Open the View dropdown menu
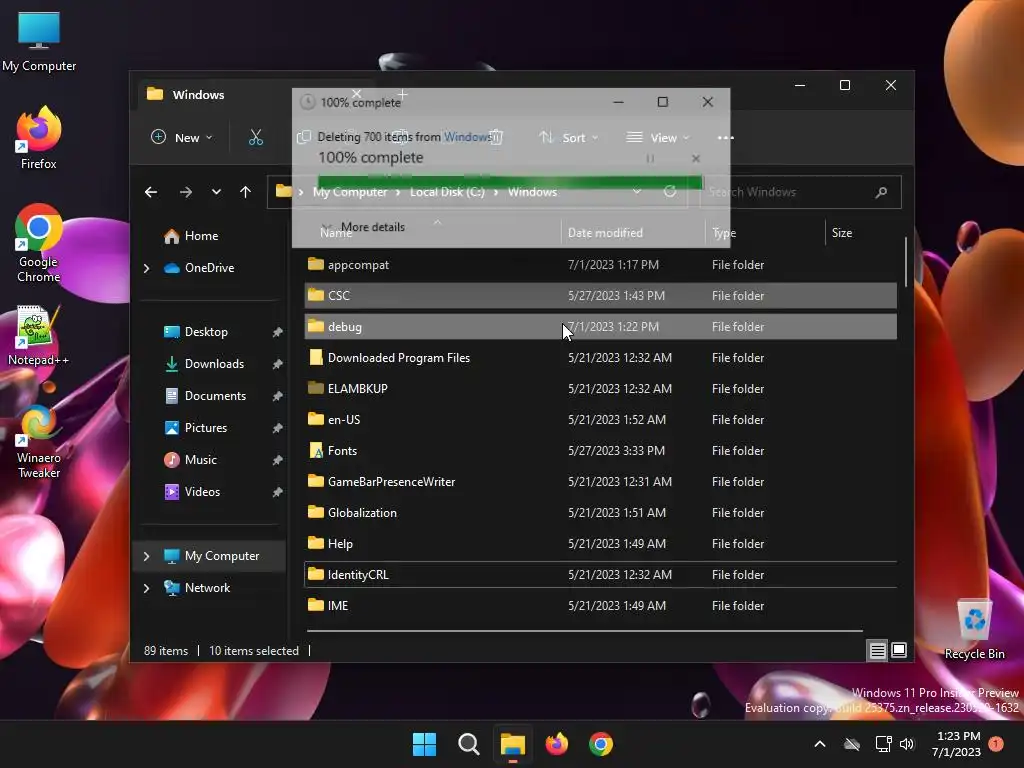1024x768 pixels. point(657,137)
